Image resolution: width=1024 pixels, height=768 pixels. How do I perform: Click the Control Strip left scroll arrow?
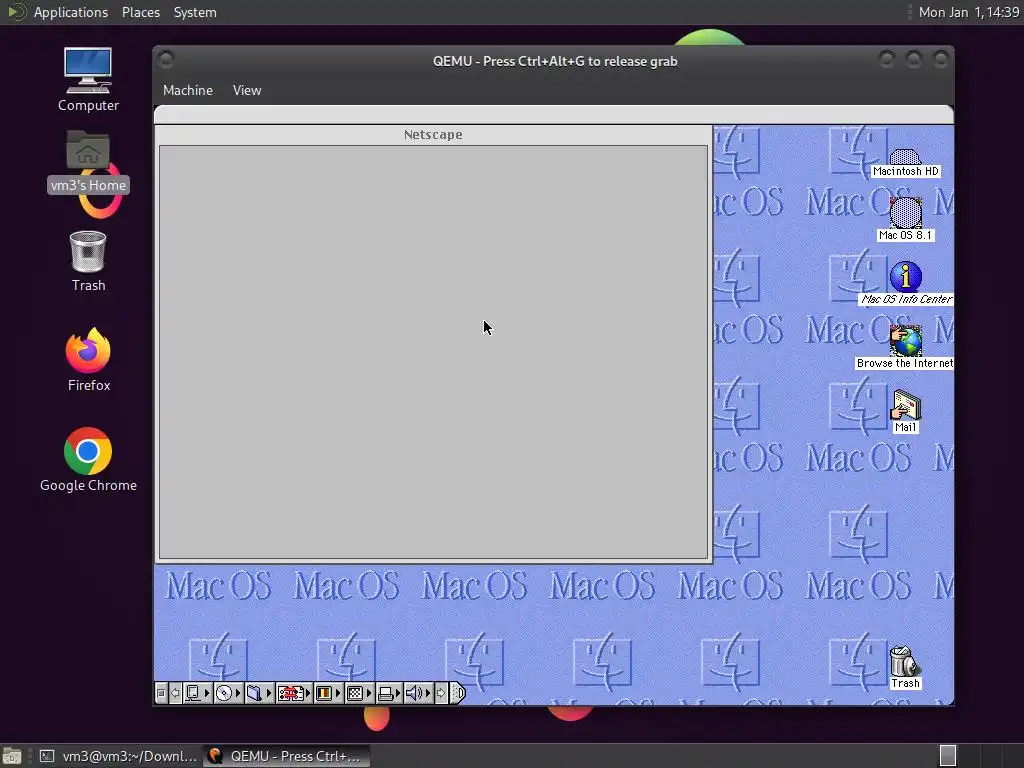pos(176,693)
